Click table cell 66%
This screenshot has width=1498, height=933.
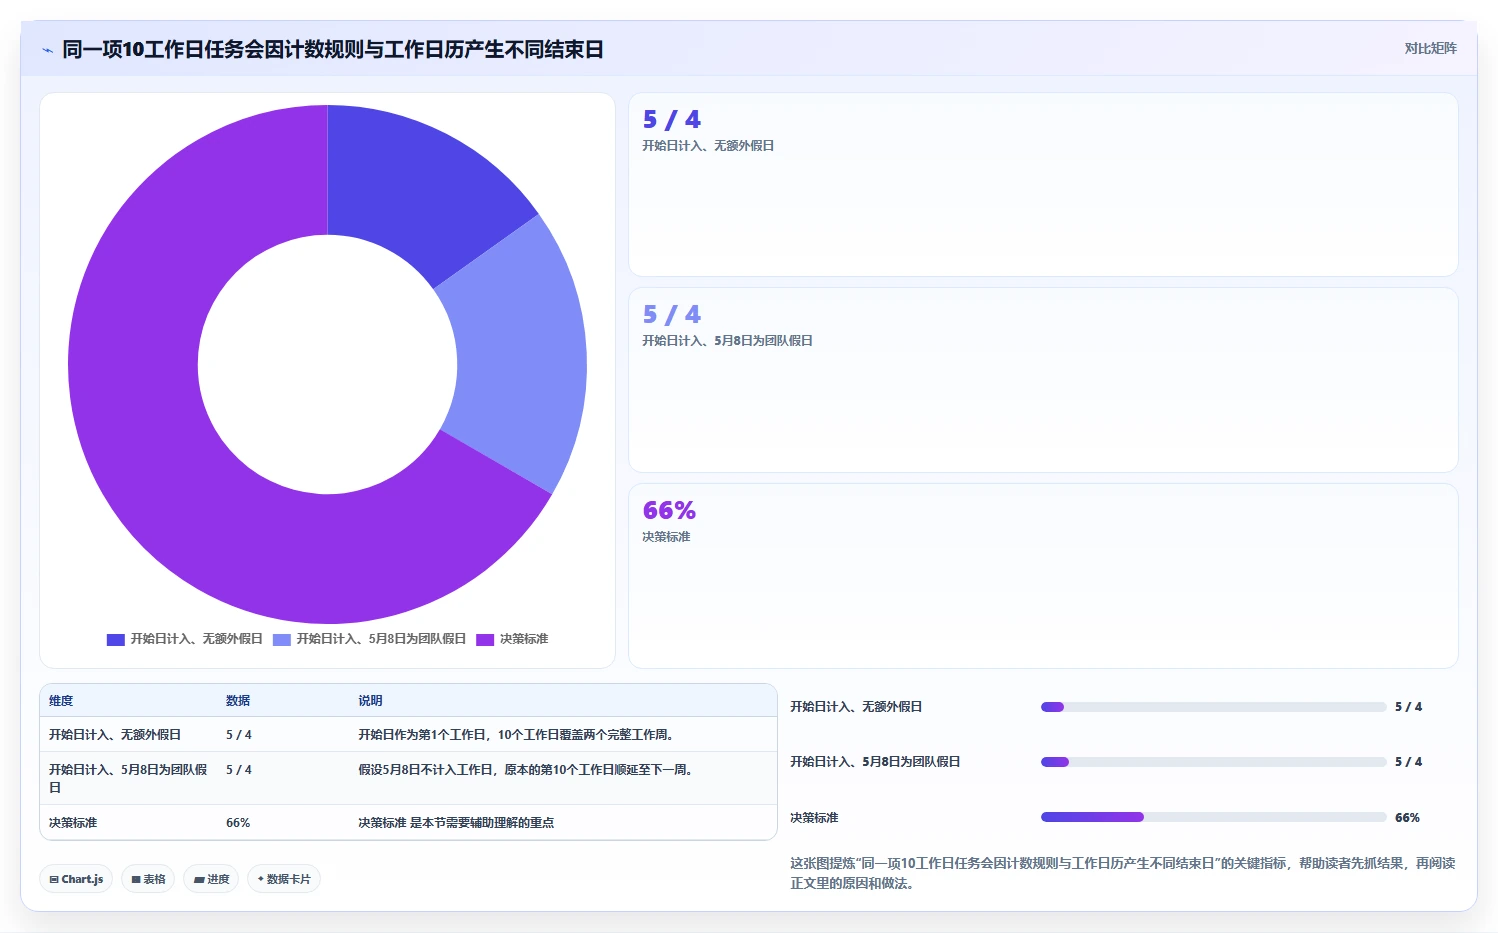pyautogui.click(x=238, y=823)
